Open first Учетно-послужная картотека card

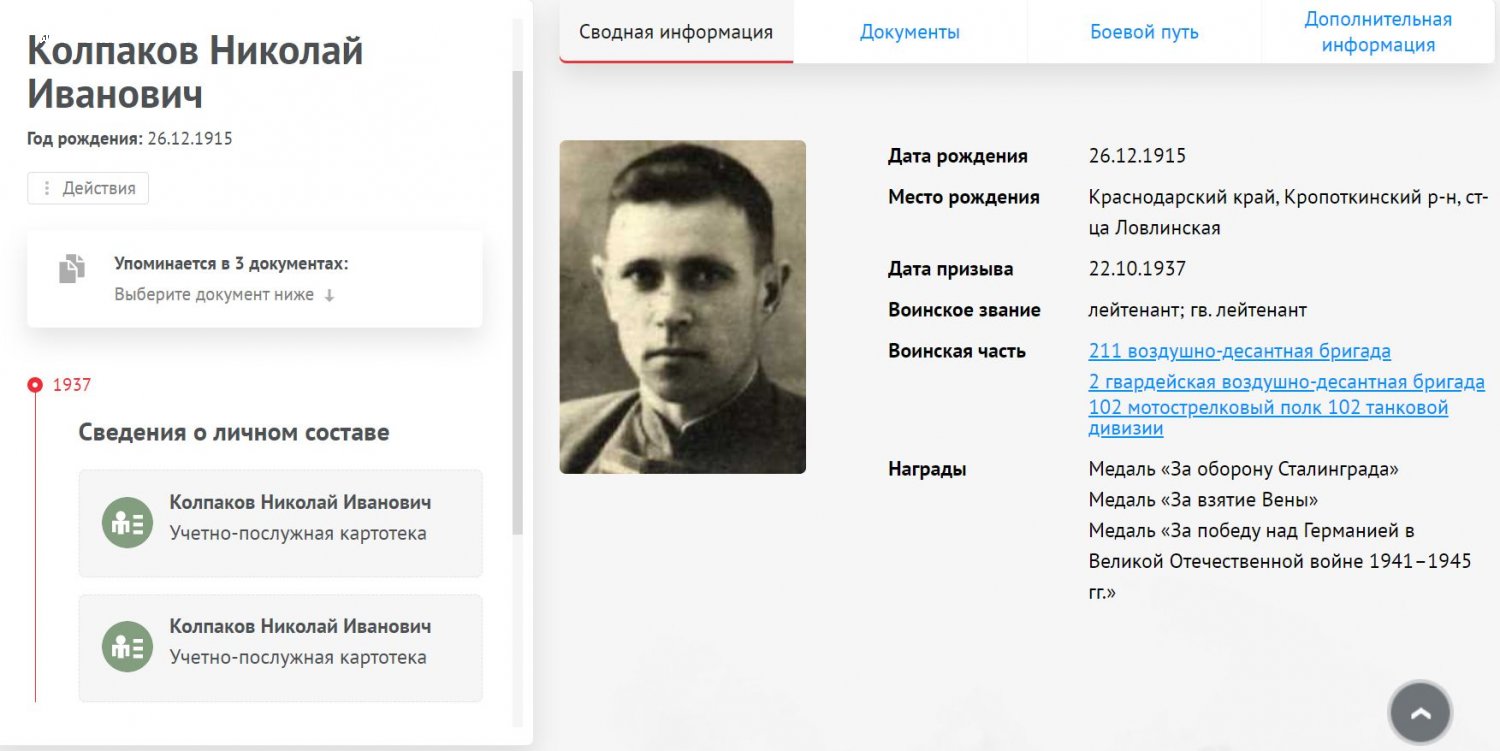281,523
